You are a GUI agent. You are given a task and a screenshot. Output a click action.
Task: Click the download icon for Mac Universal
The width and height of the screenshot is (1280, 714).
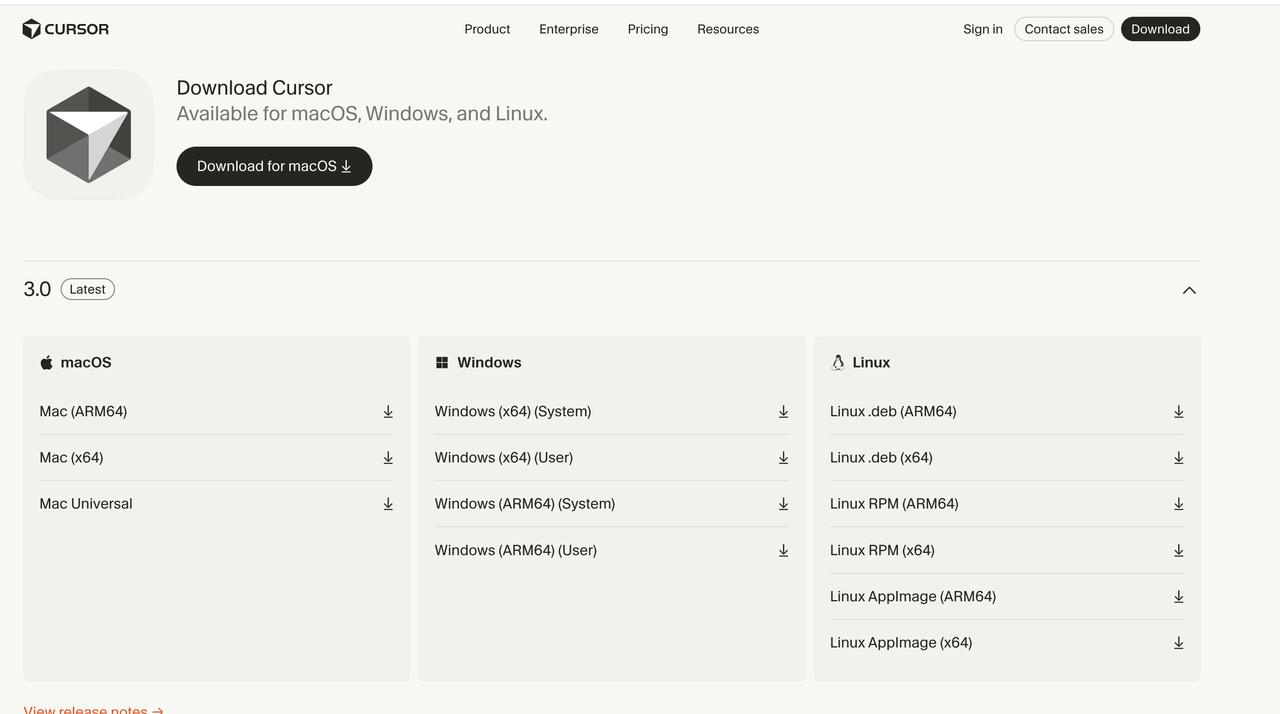pyautogui.click(x=388, y=504)
